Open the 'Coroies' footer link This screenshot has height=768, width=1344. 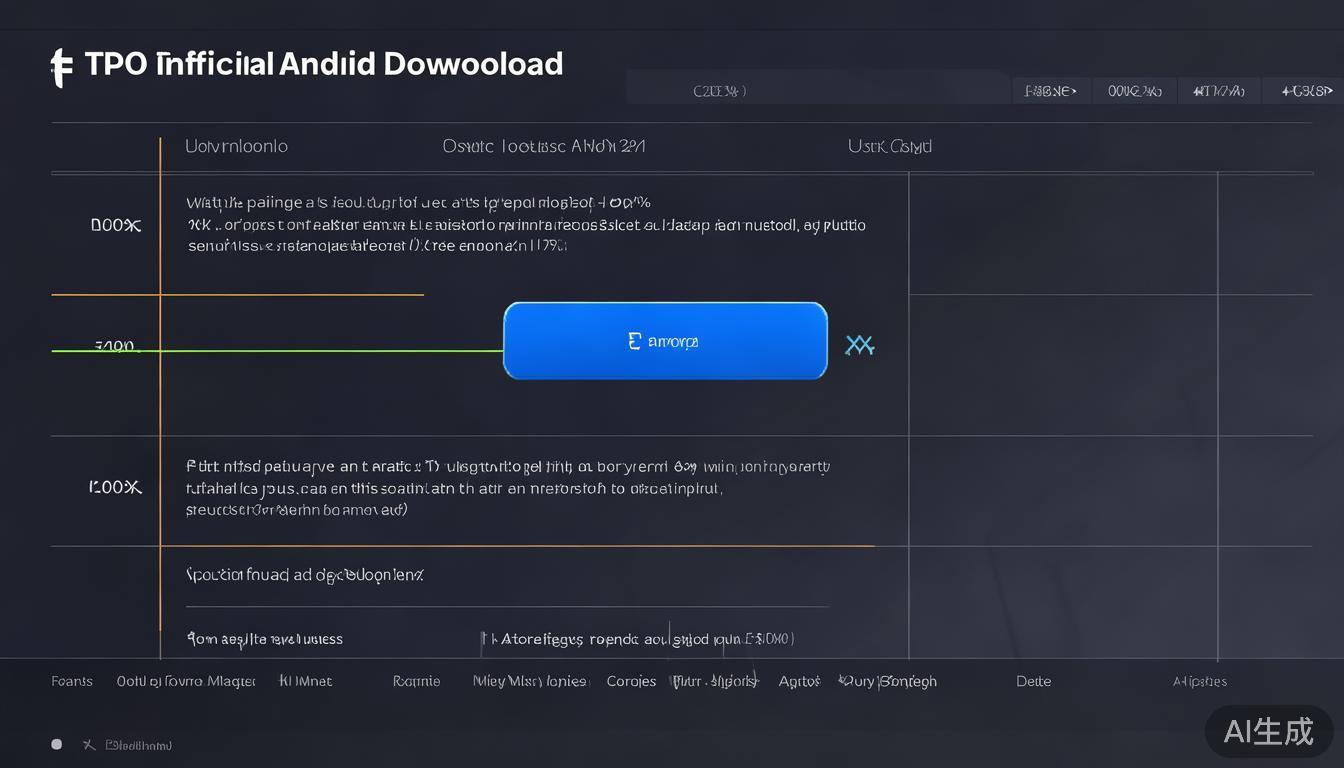click(x=631, y=681)
